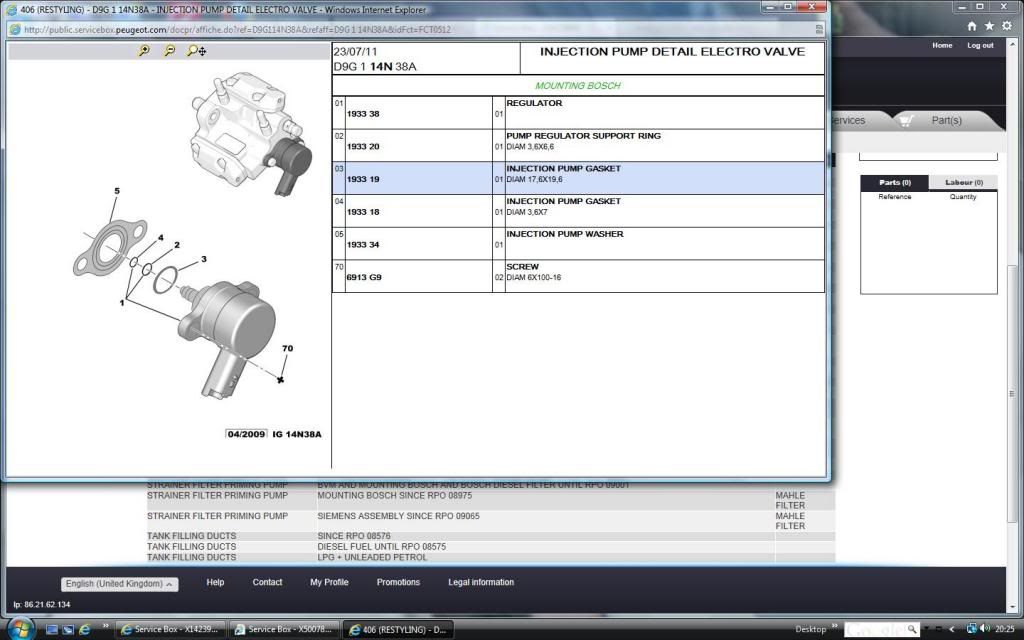Click STRAINER FILTER PRIMING PUMP Siemens assembly row
Screen dimensions: 1024x640
(x=490, y=520)
